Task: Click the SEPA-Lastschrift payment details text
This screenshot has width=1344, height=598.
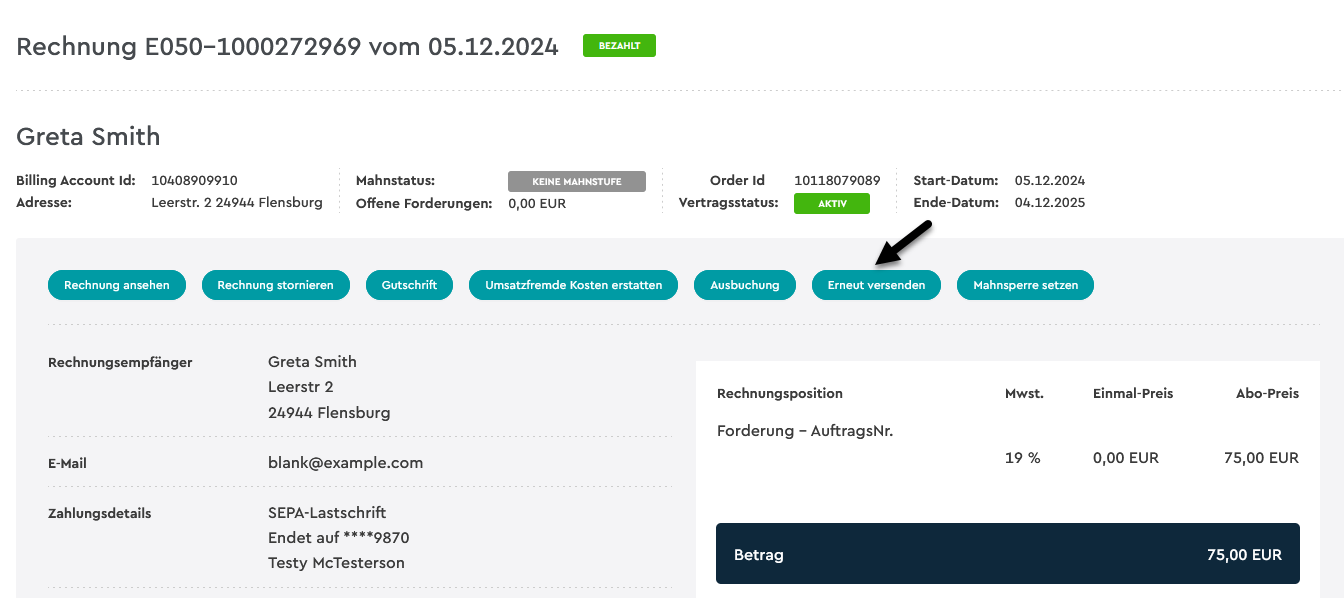Action: 327,512
